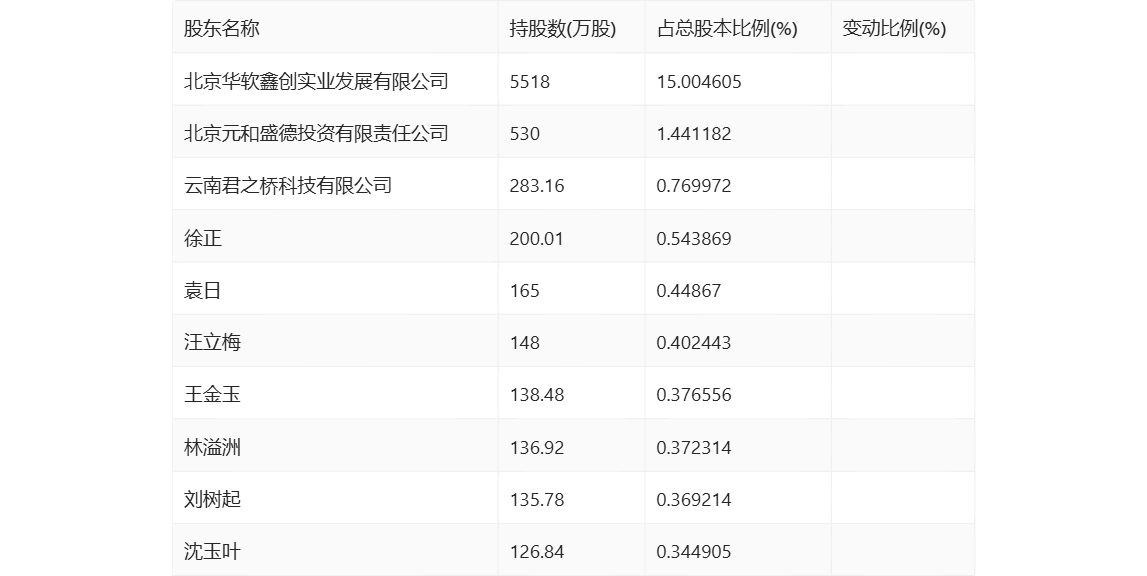Click shareholder name 徐正
Image resolution: width=1147 pixels, height=576 pixels.
click(203, 238)
